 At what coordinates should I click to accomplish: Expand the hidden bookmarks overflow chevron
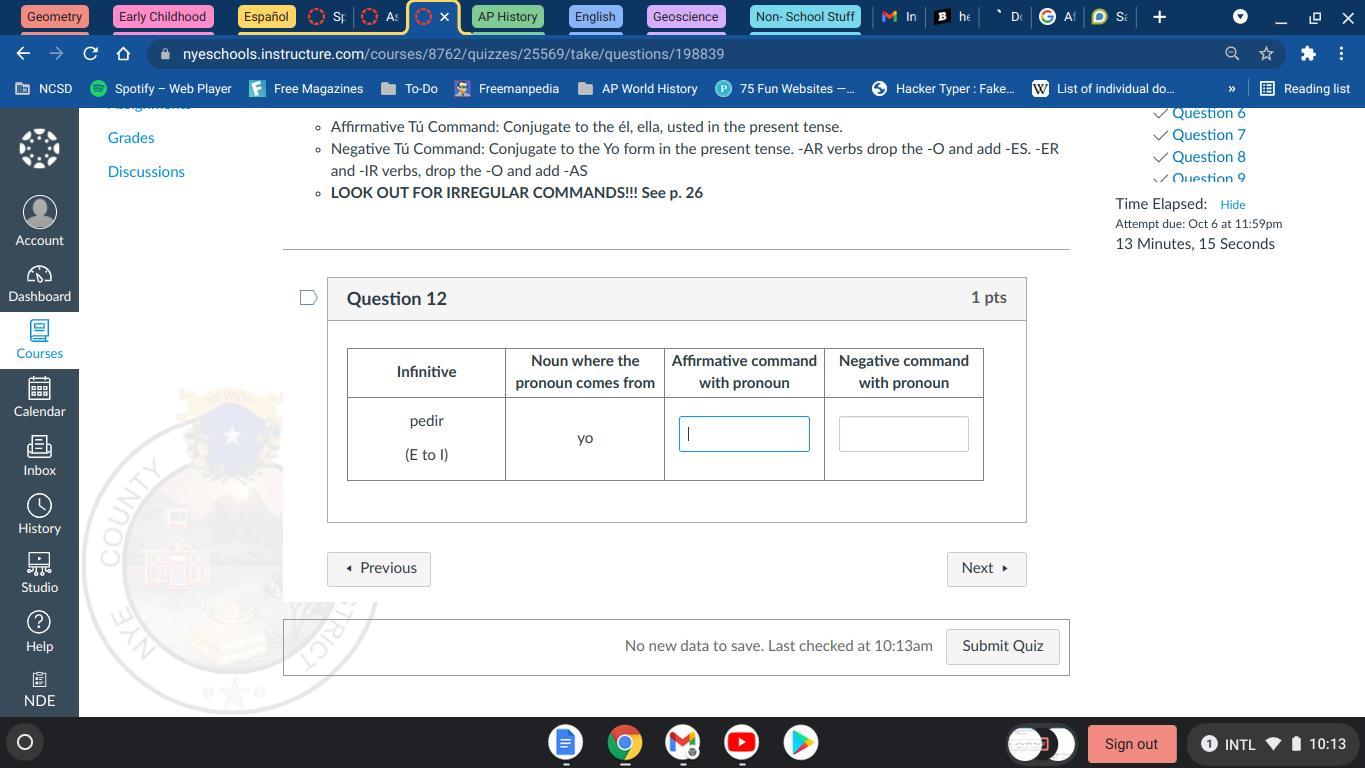tap(1231, 89)
